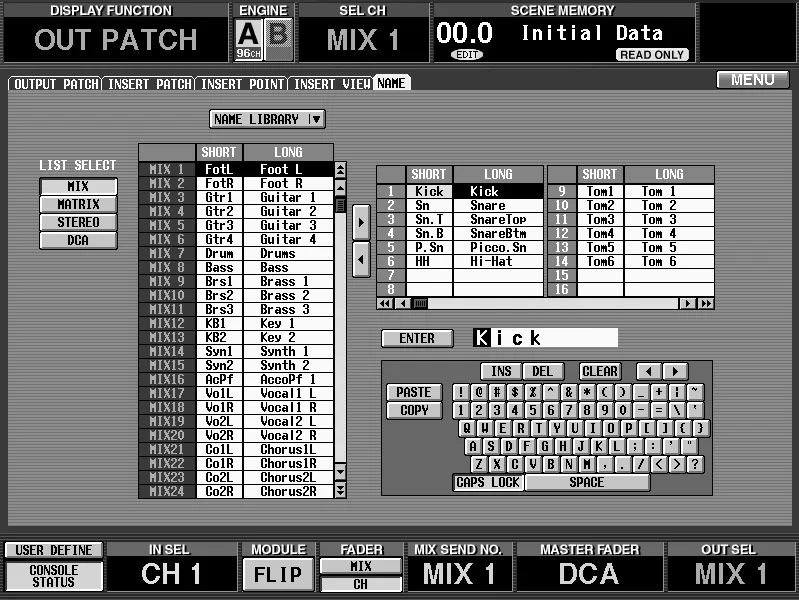
Task: Select MIX 1 row FotL short name
Action: point(219,169)
